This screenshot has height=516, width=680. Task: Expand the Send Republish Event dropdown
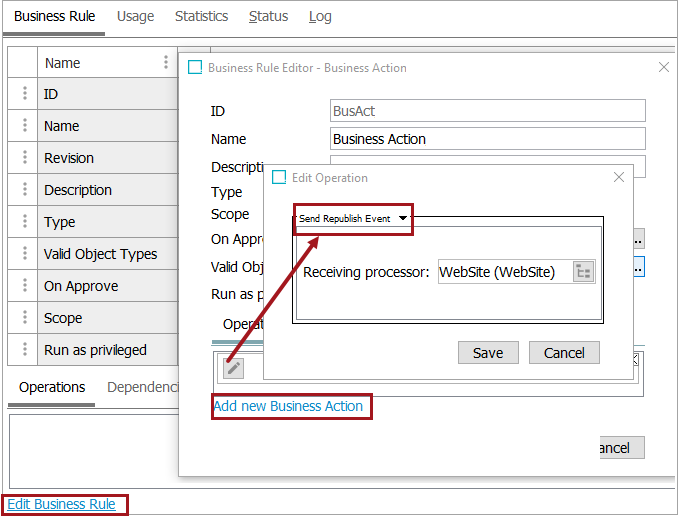tap(403, 218)
